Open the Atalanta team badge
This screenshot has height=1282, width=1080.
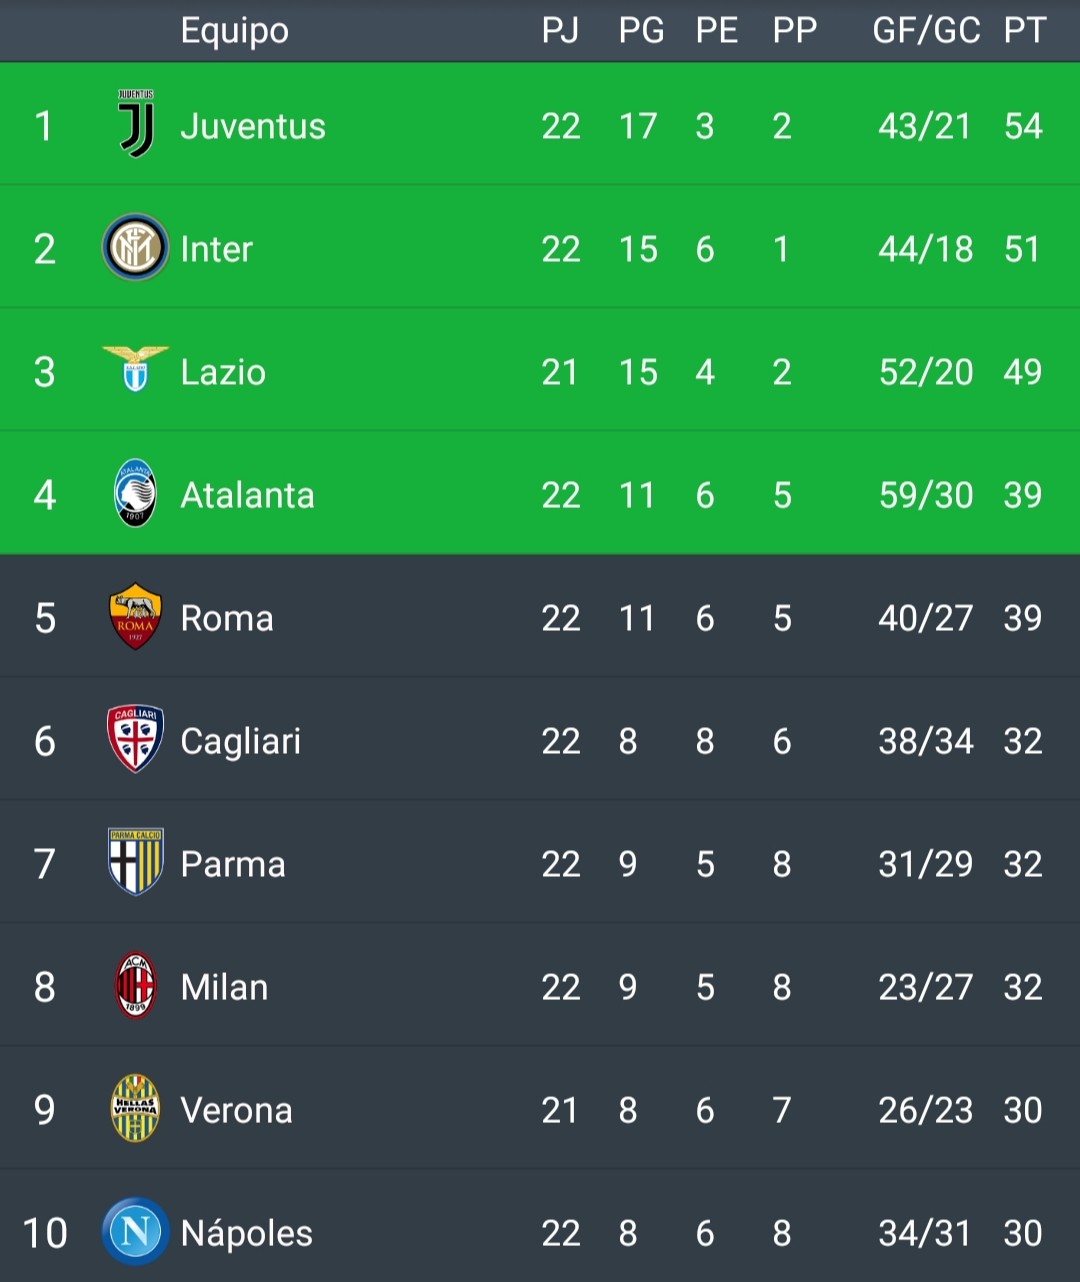tap(135, 493)
